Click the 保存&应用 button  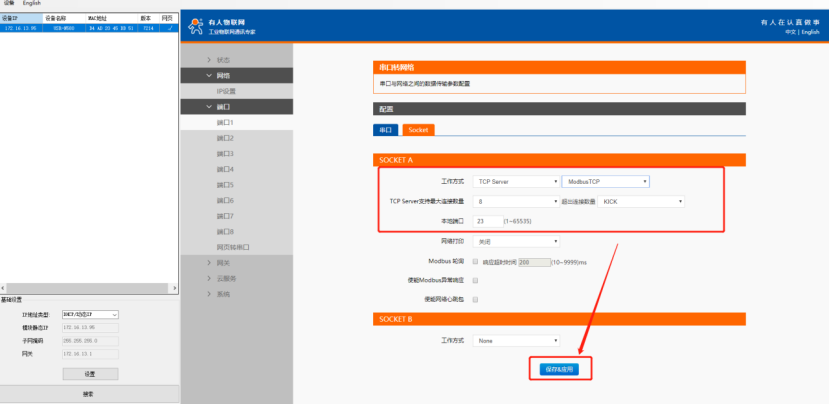click(560, 369)
